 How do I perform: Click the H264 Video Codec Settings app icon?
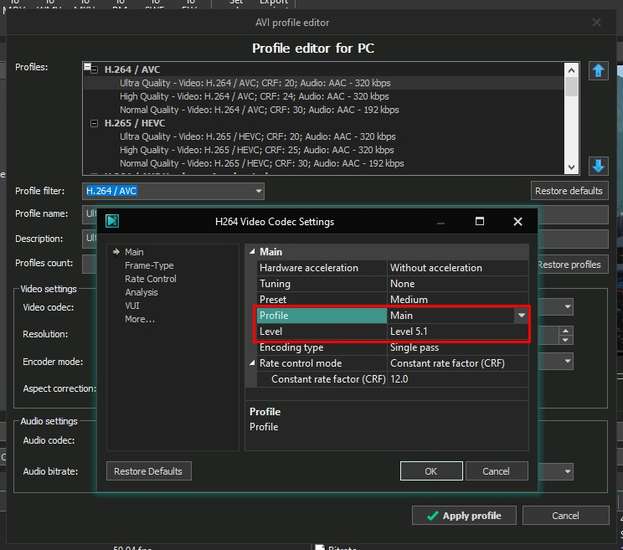click(112, 221)
